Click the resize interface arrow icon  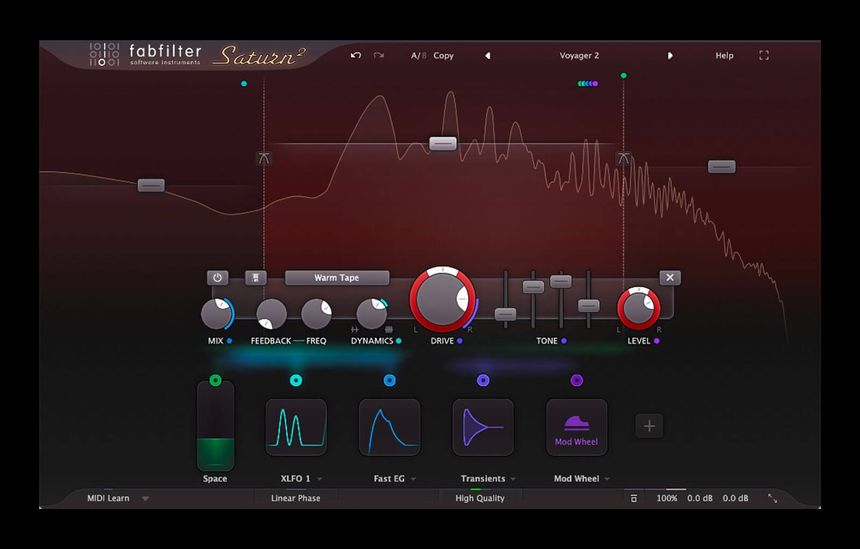point(772,498)
